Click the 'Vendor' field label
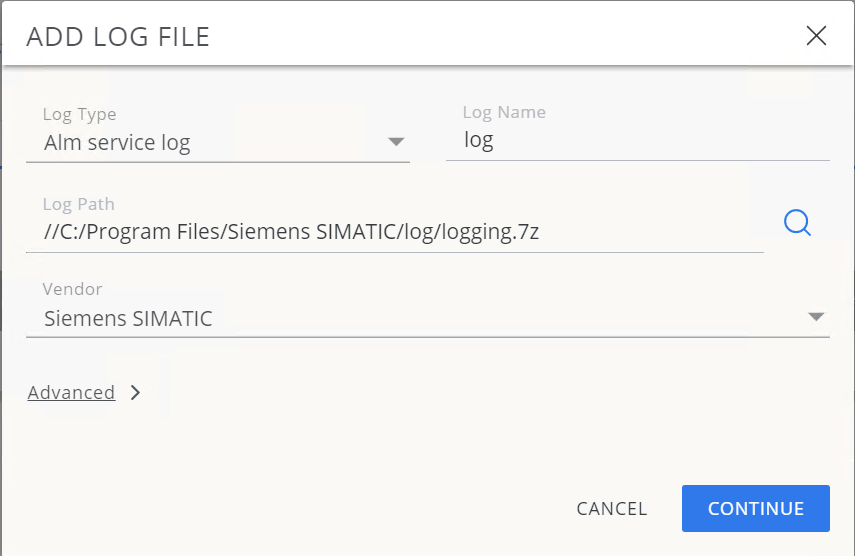This screenshot has width=855, height=556. click(72, 289)
